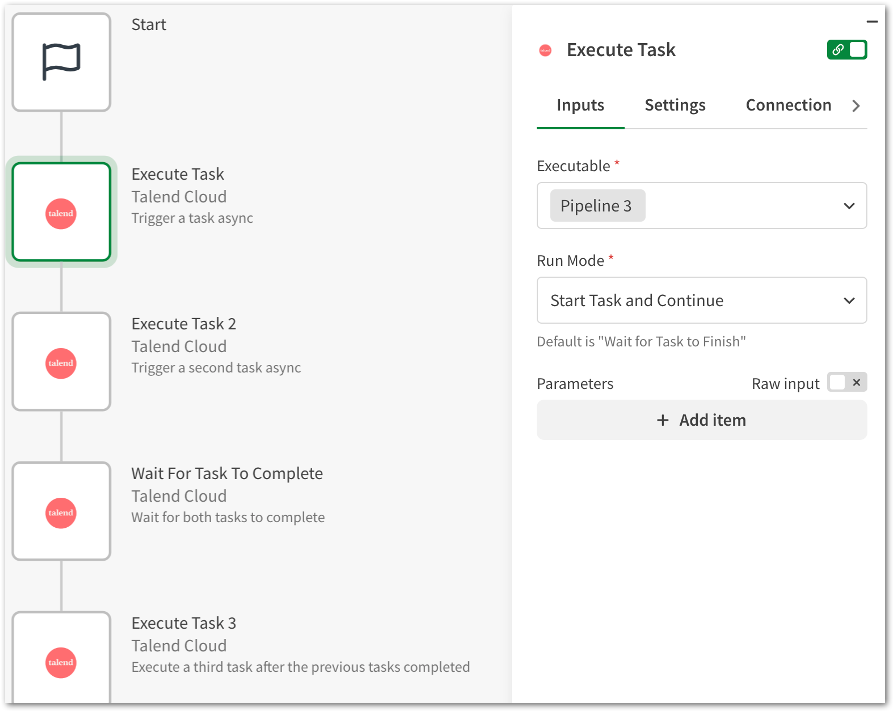Screen dimensions: 894x712
Task: Select the Pipeline 3 chip
Action: tap(597, 205)
